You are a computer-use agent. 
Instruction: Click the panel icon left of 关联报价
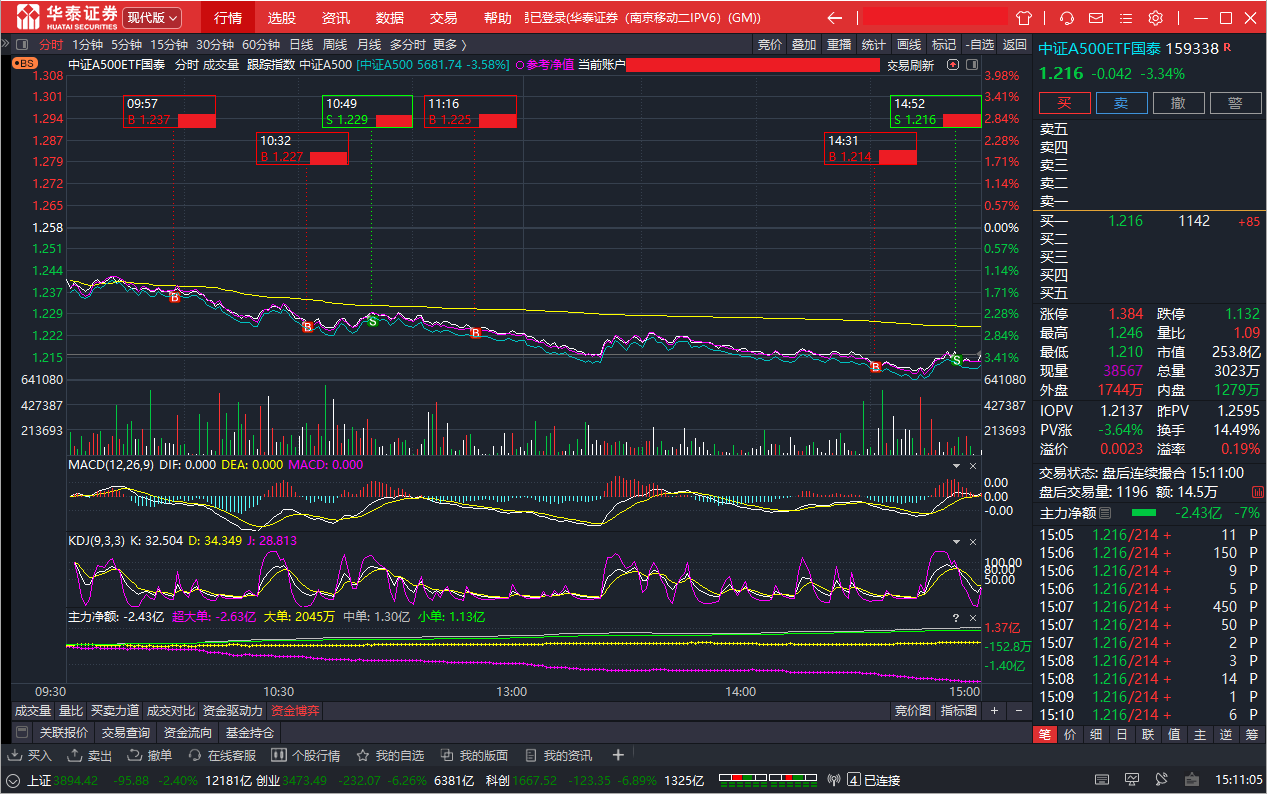(22, 732)
